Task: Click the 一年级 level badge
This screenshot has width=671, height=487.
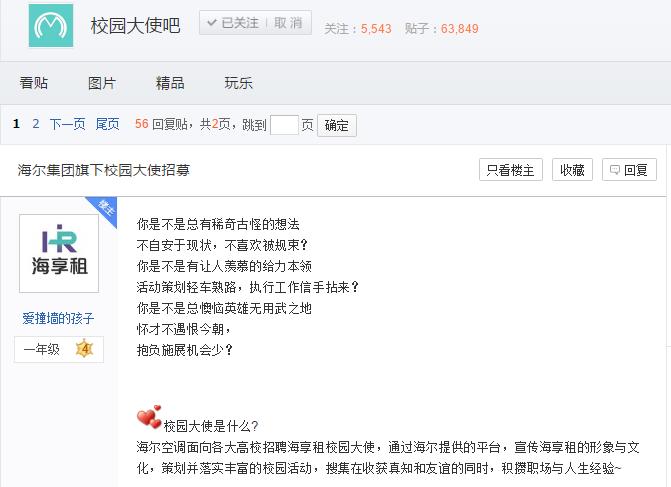Action: 59,349
